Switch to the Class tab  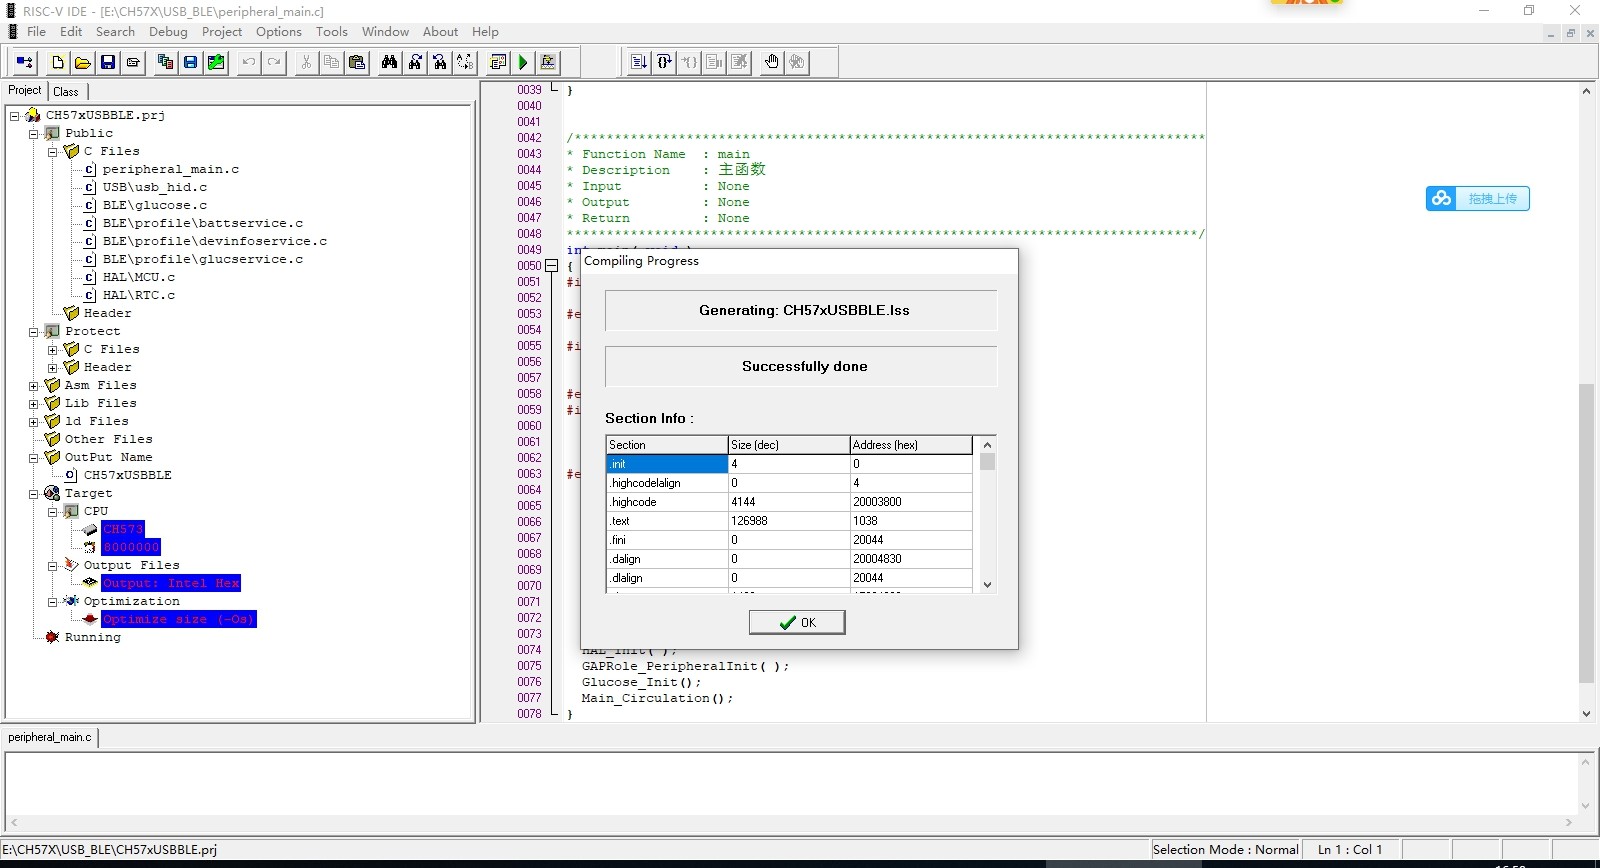coord(66,91)
